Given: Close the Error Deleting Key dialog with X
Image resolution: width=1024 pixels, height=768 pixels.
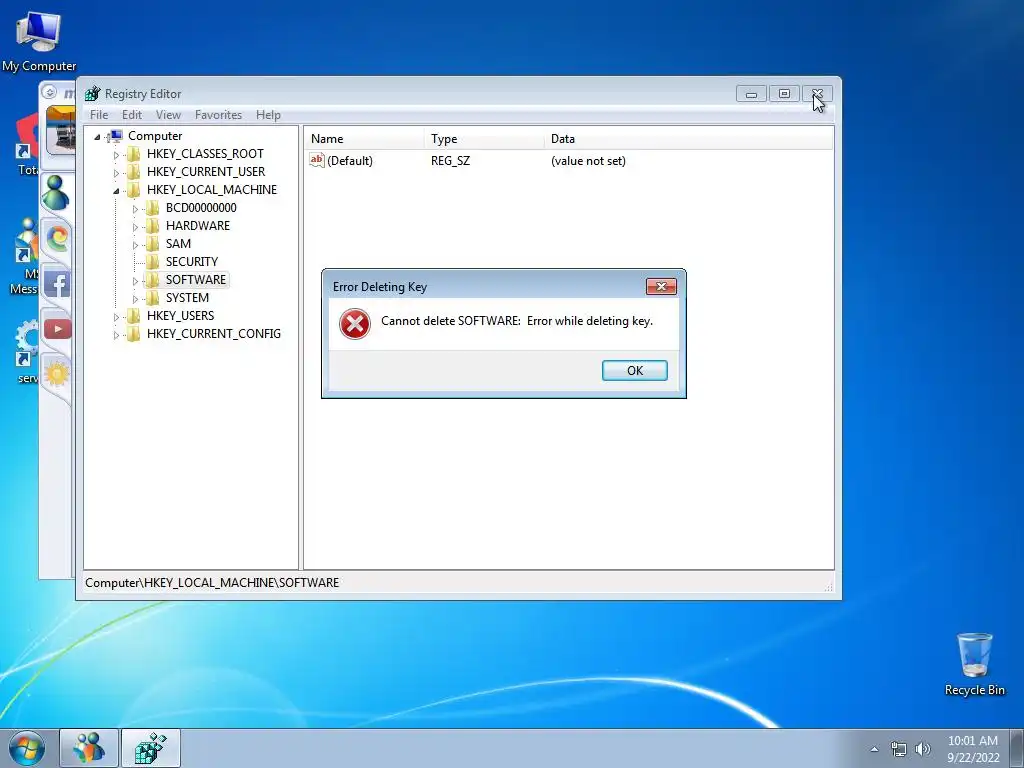Looking at the screenshot, I should click(661, 286).
